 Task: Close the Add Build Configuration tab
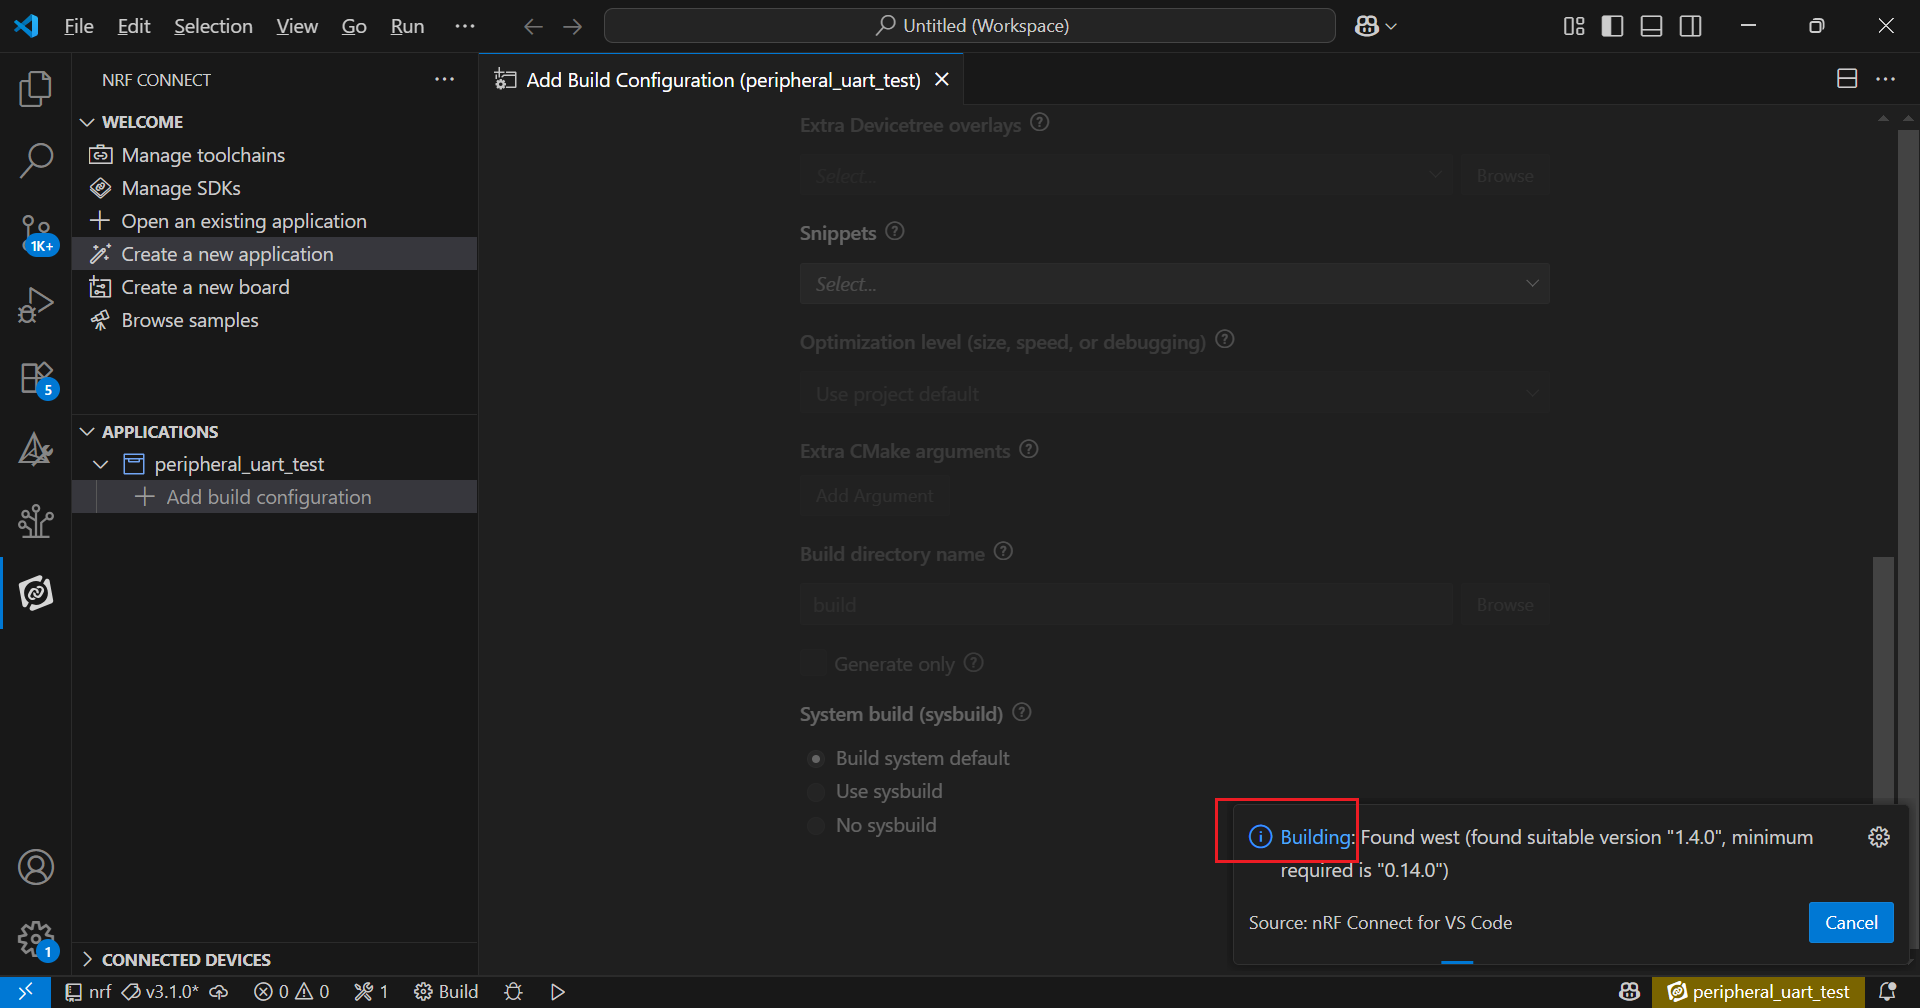click(x=941, y=80)
